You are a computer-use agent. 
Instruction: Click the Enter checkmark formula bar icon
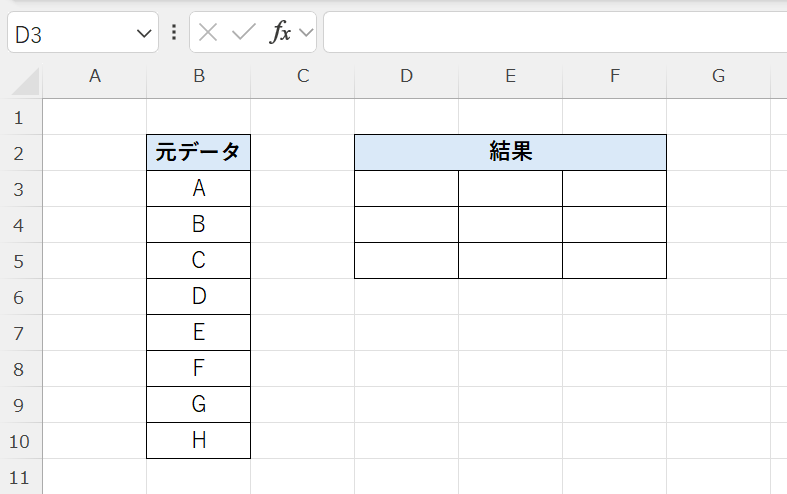pyautogui.click(x=244, y=33)
